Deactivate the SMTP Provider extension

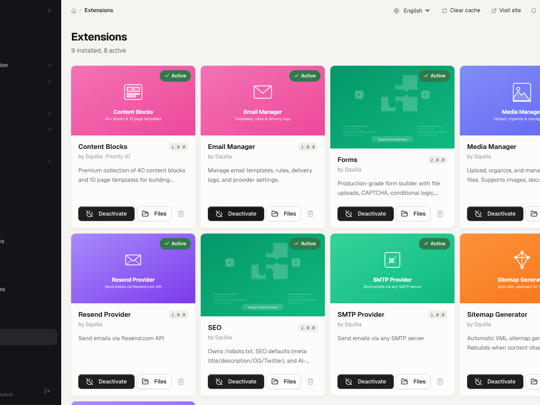point(365,382)
